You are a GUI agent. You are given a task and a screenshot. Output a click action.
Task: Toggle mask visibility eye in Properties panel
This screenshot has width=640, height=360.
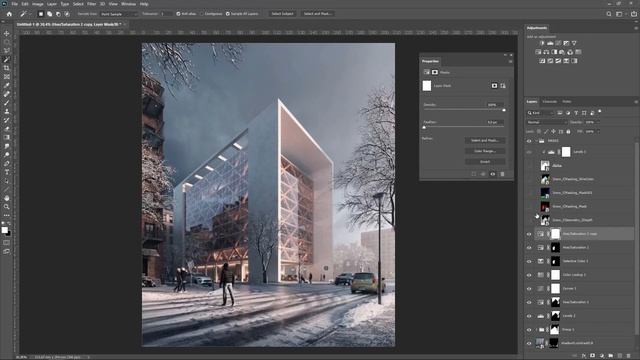tap(493, 174)
